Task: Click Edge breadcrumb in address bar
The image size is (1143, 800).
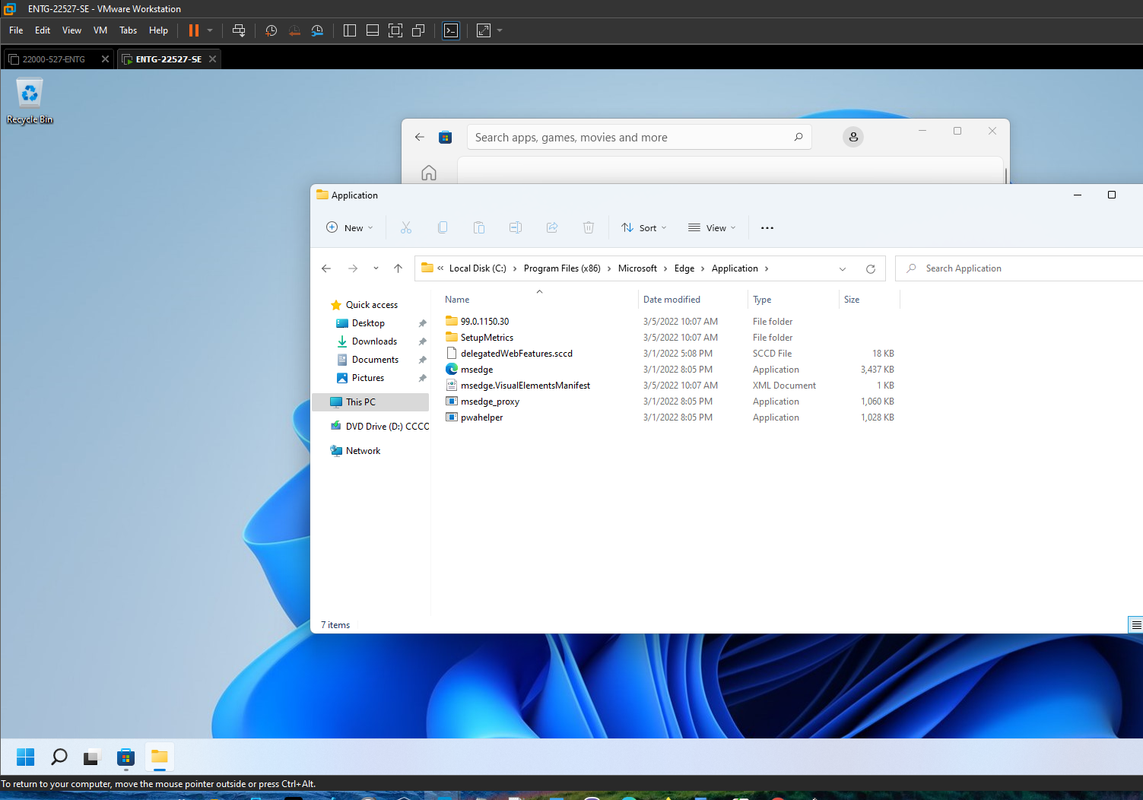Action: pos(684,268)
